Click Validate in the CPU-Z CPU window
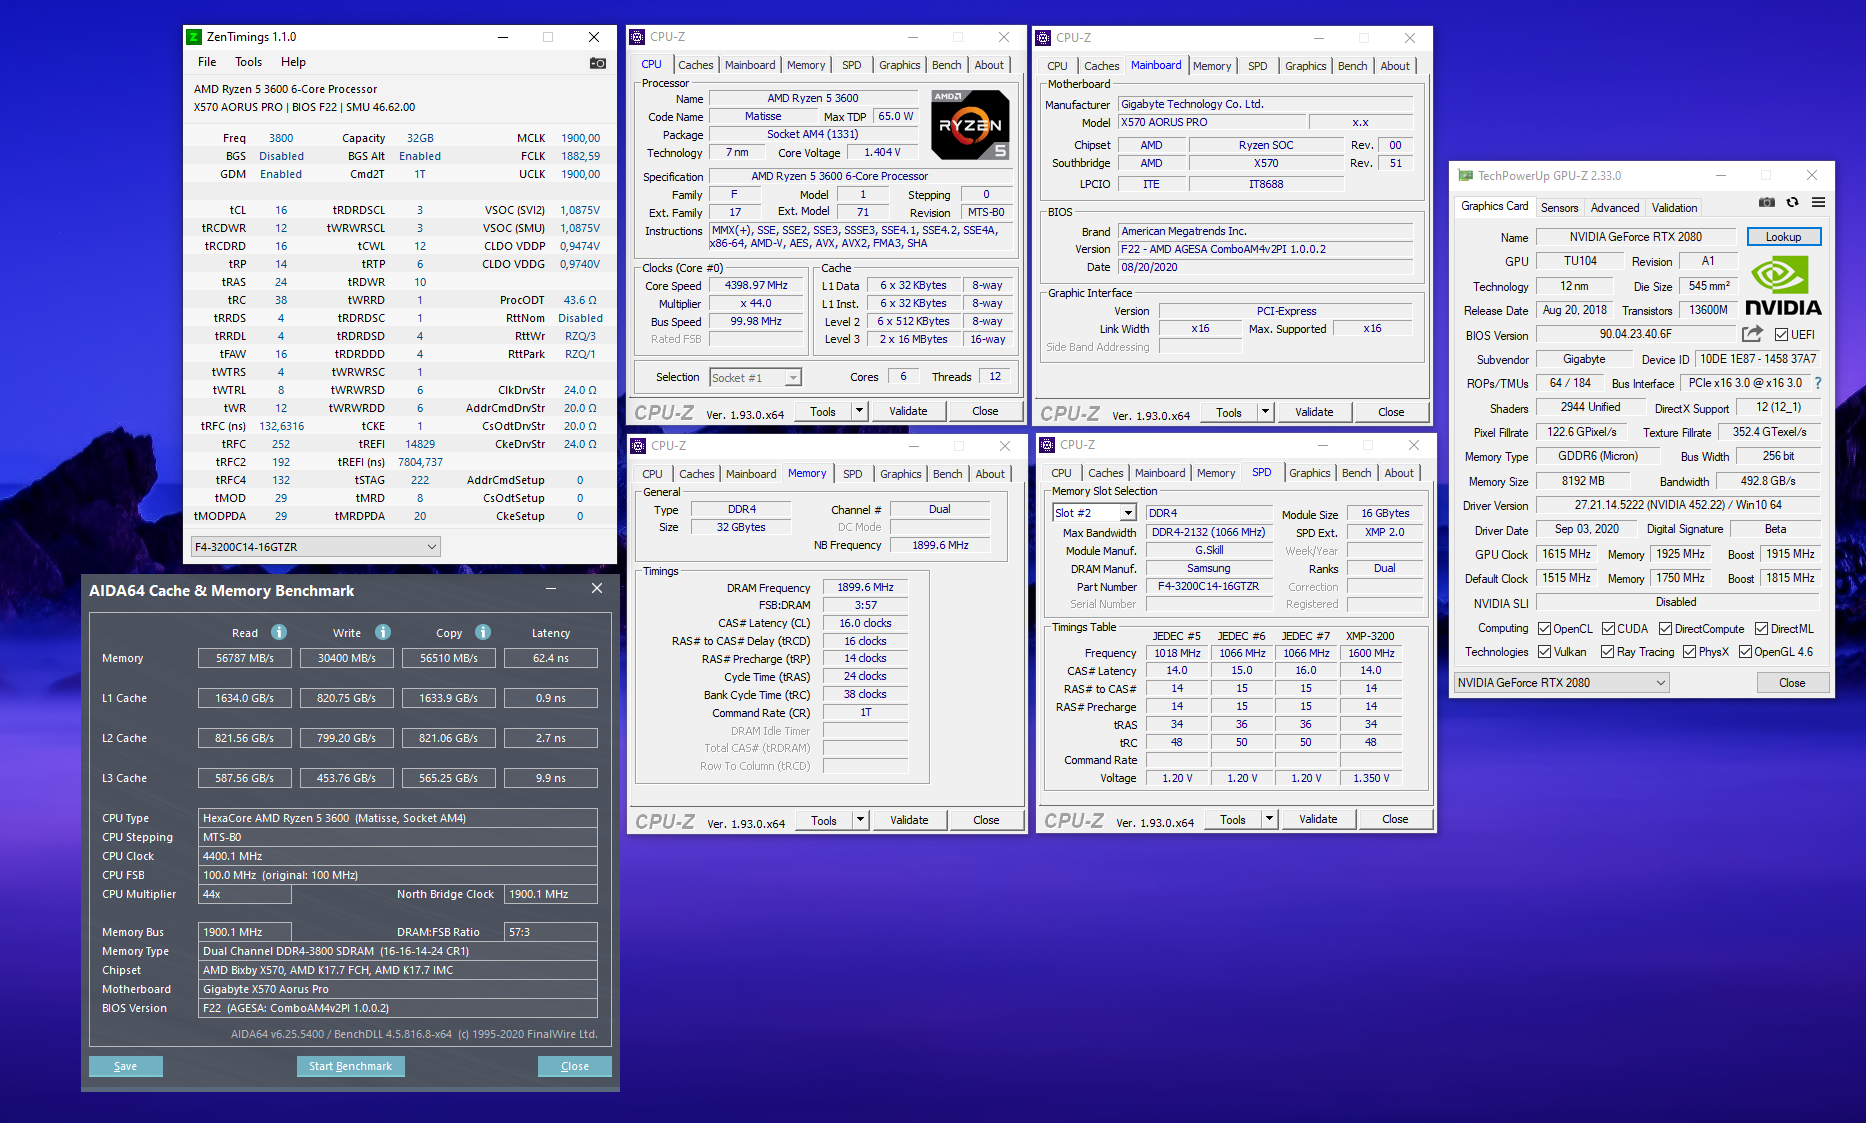This screenshot has height=1123, width=1866. [908, 411]
